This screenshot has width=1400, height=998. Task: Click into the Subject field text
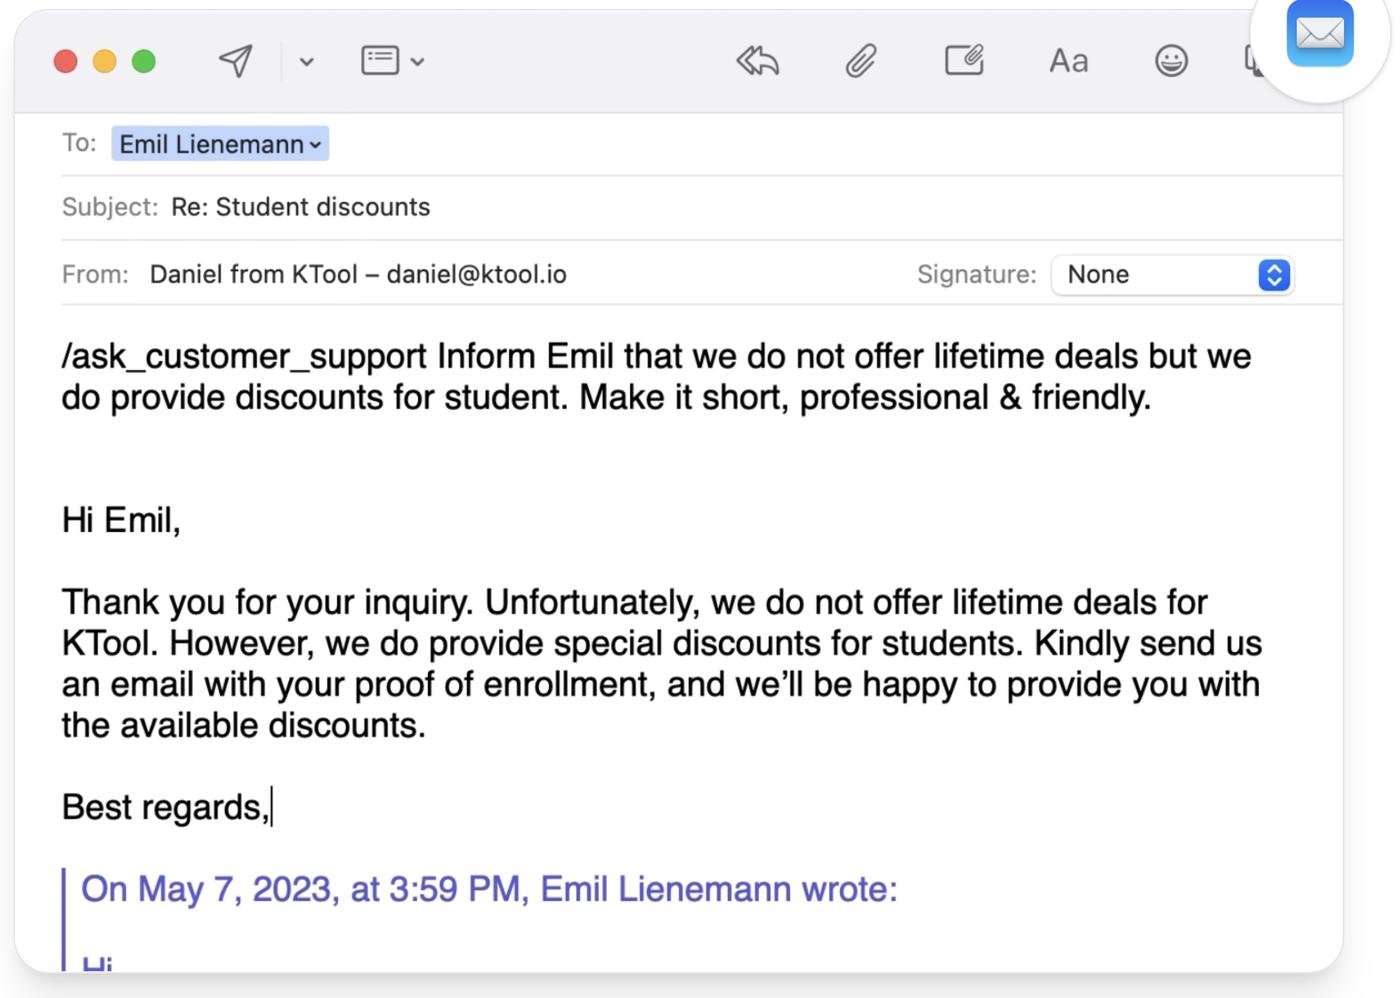coord(301,207)
